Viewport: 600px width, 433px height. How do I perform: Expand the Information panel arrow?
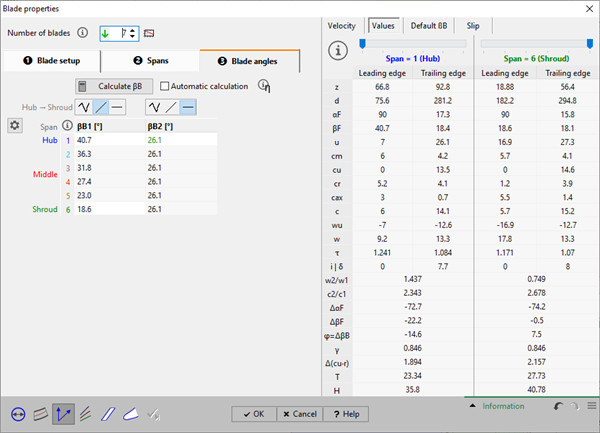pos(473,406)
